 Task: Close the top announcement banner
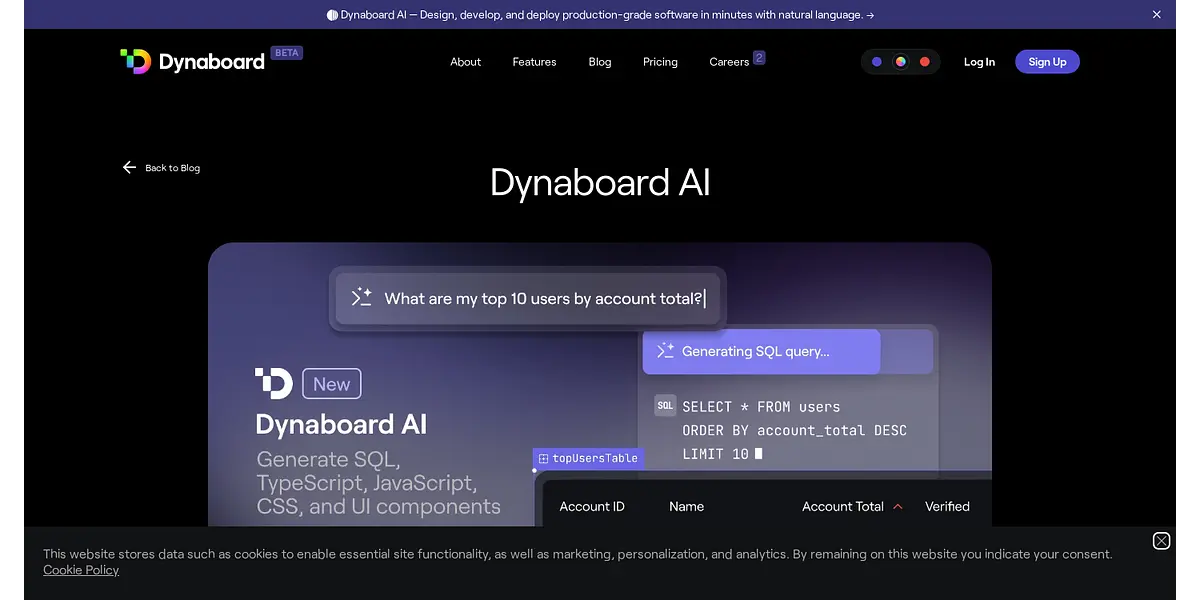1157,15
